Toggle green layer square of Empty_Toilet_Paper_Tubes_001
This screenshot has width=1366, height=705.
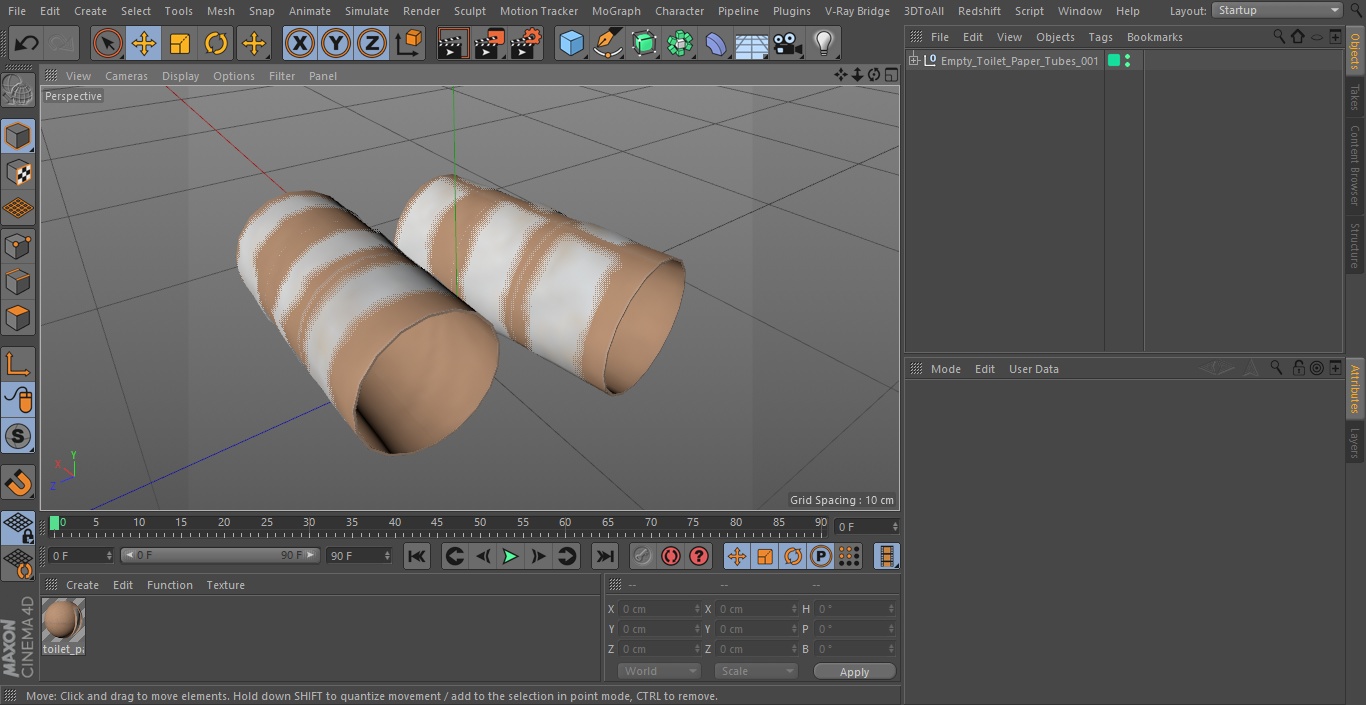[1113, 61]
